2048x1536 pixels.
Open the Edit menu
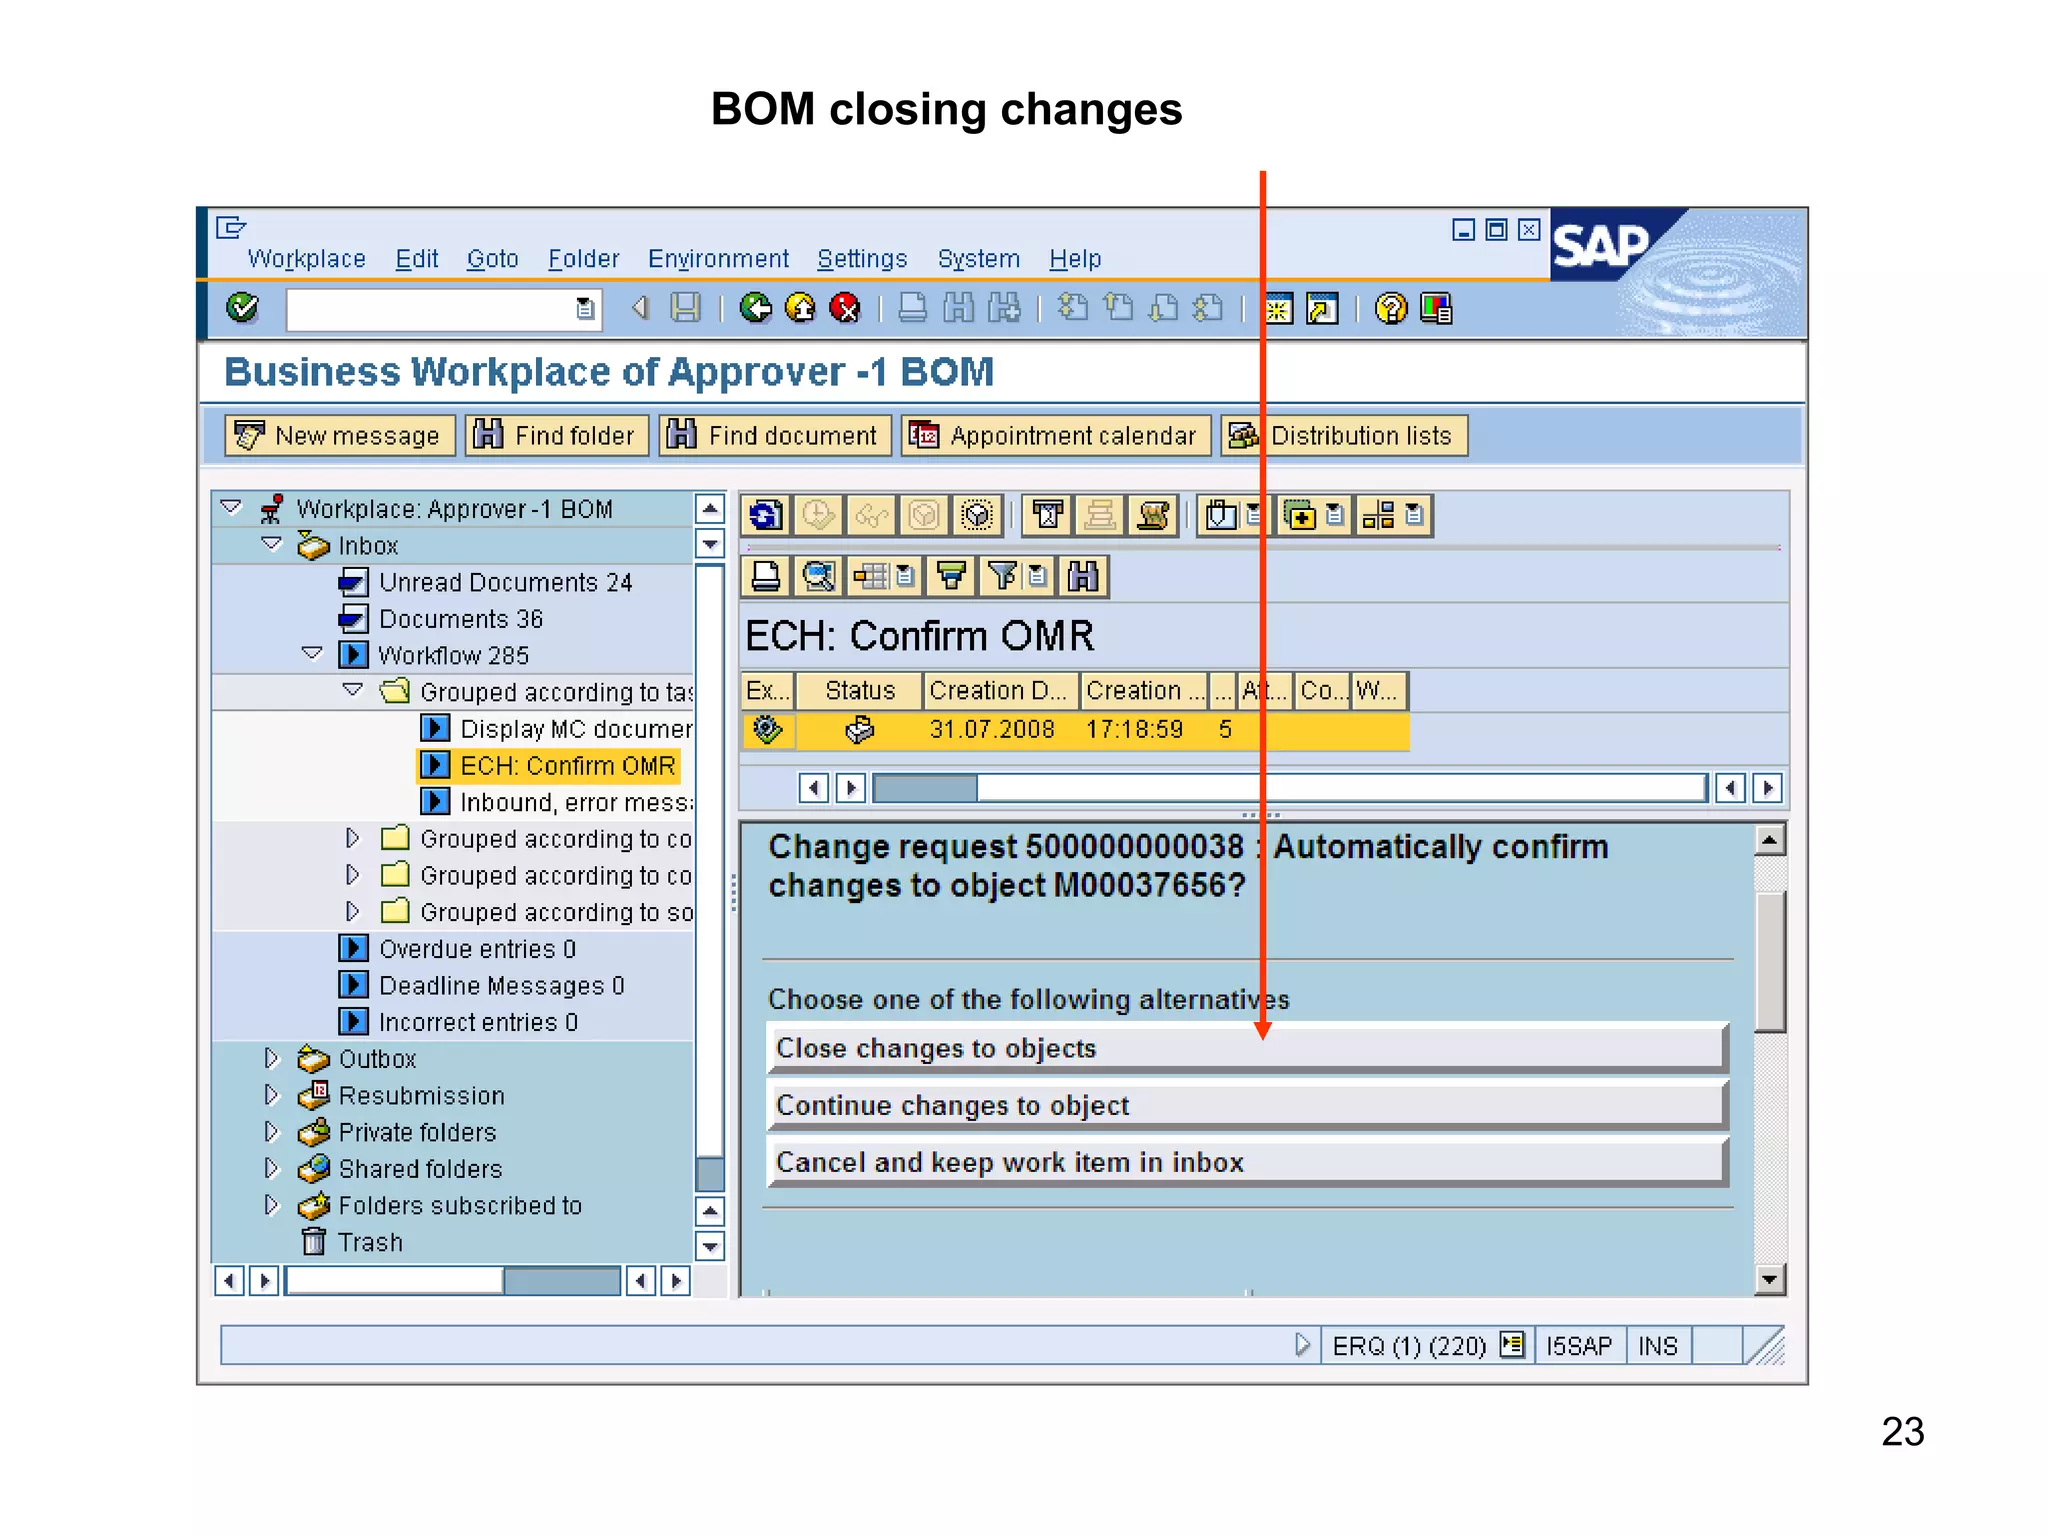point(417,259)
